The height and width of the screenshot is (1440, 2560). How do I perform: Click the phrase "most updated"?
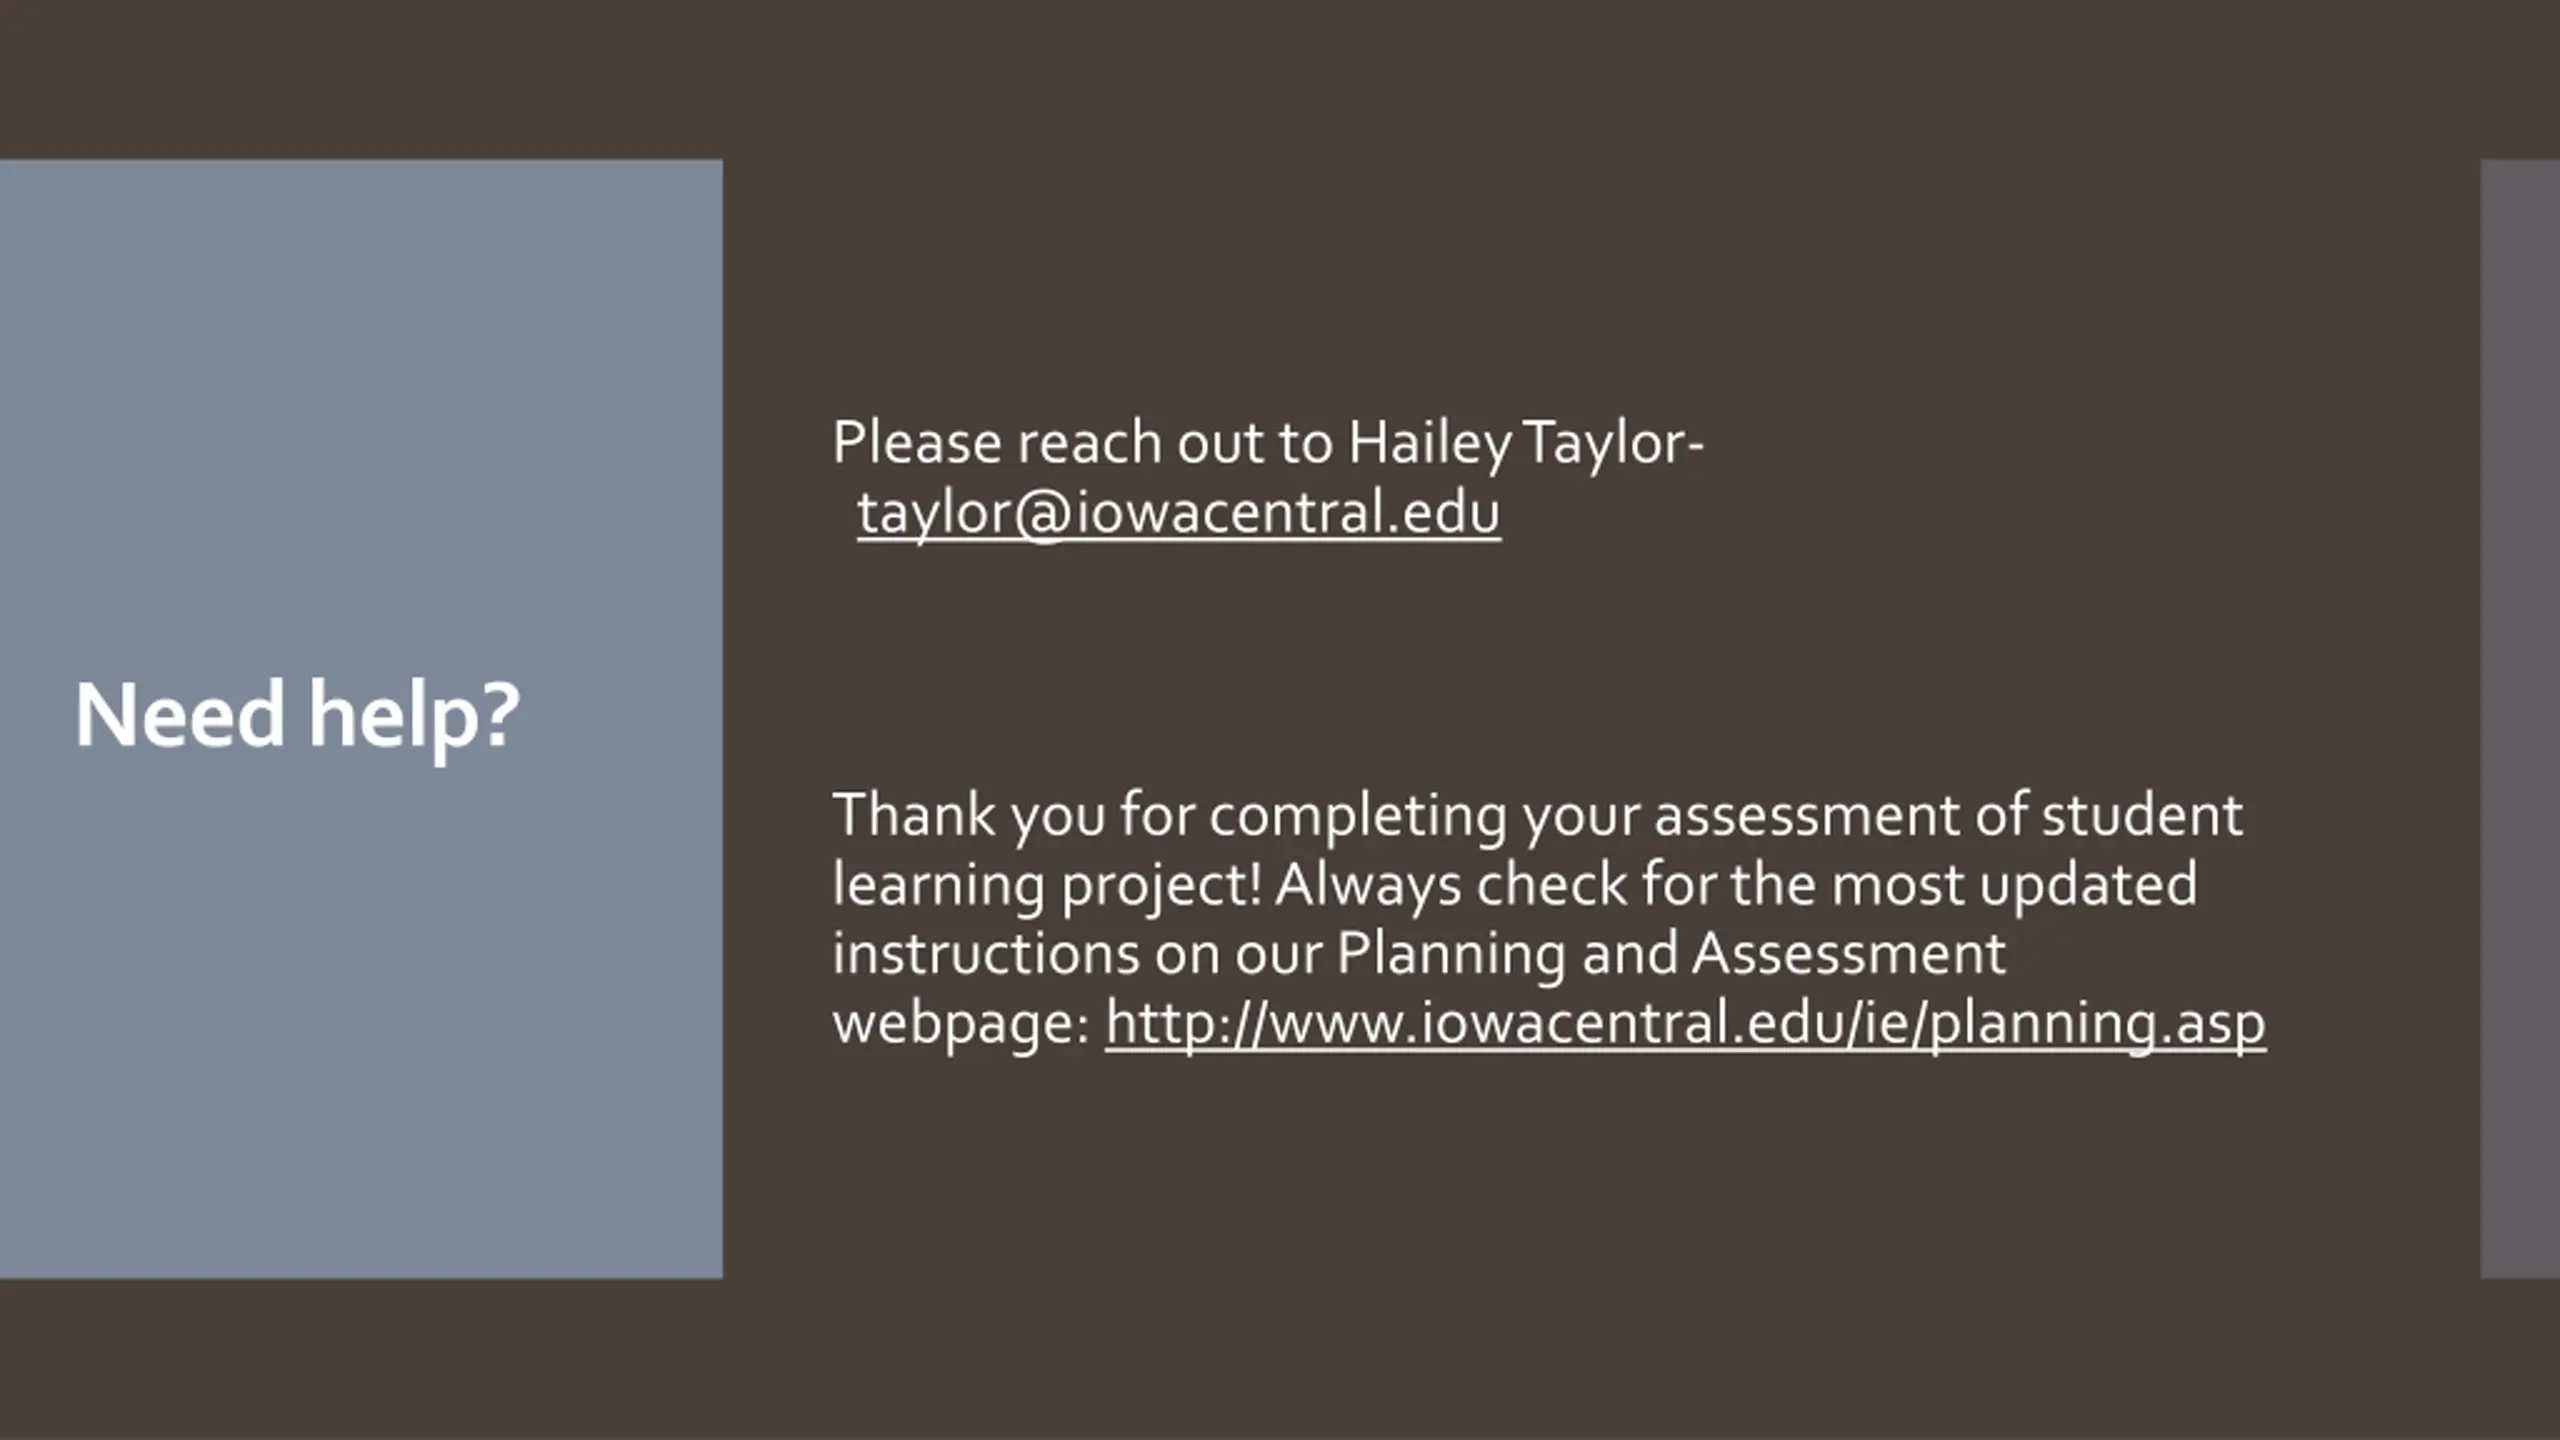coord(2014,886)
